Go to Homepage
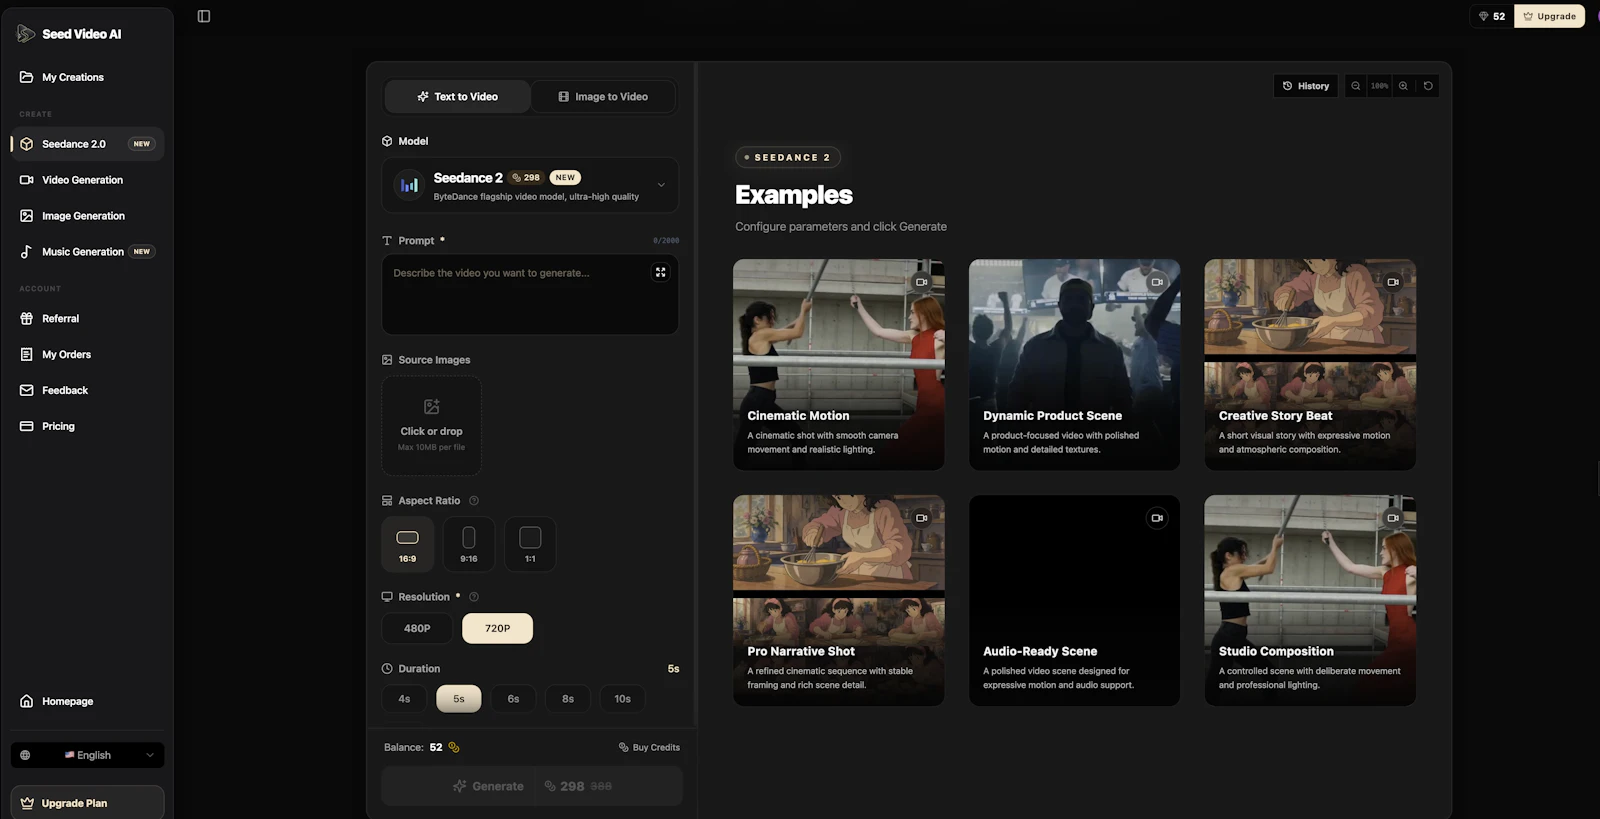Image resolution: width=1600 pixels, height=819 pixels. pos(87,702)
